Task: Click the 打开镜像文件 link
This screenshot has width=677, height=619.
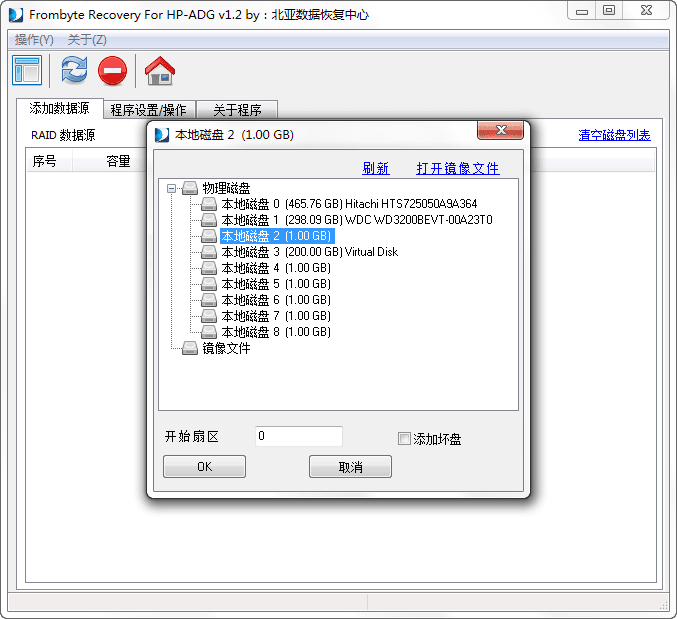Action: coord(458,168)
